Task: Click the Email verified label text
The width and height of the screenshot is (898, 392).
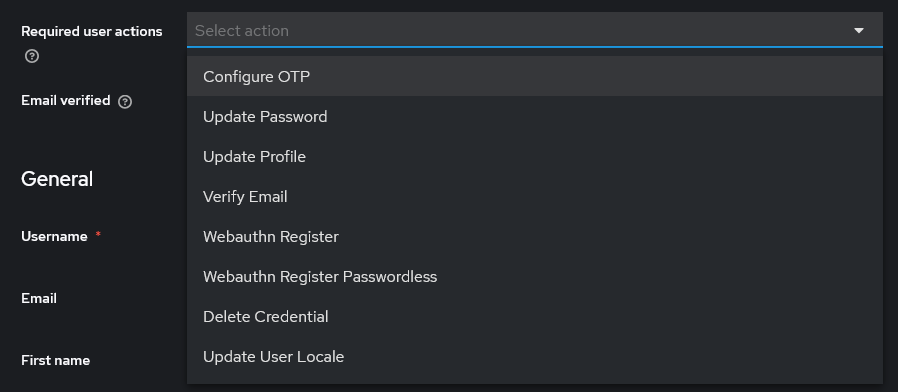Action: click(x=65, y=100)
